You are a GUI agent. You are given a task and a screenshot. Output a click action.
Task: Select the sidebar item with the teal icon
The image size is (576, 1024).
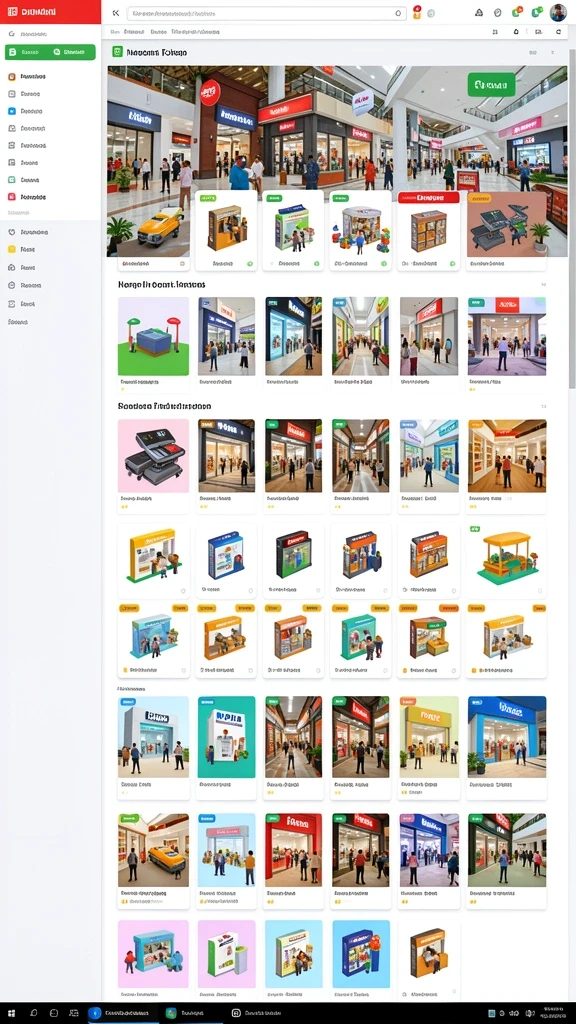tap(26, 180)
